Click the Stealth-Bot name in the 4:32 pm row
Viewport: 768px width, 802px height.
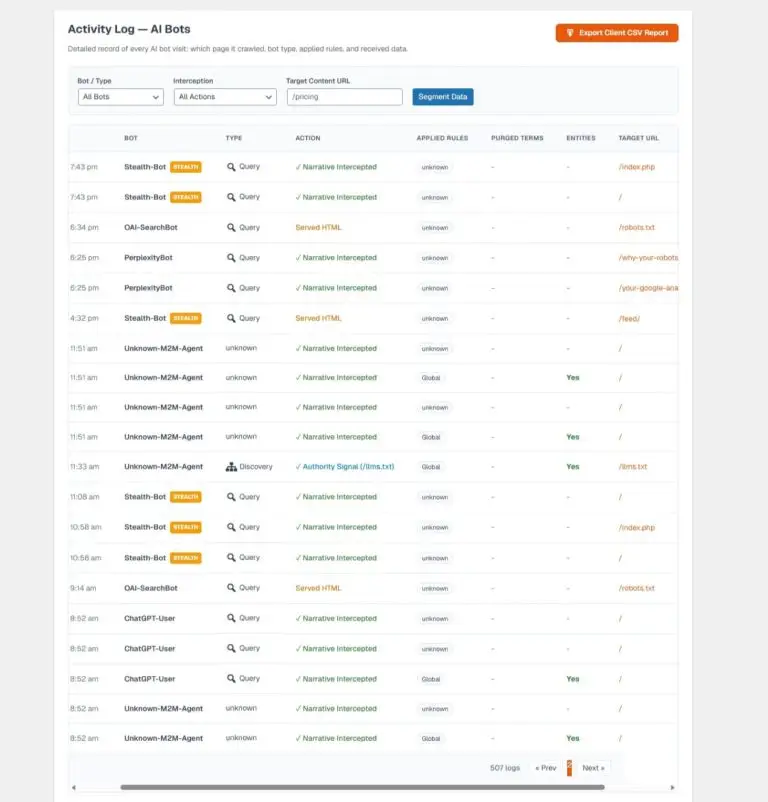[x=145, y=318]
